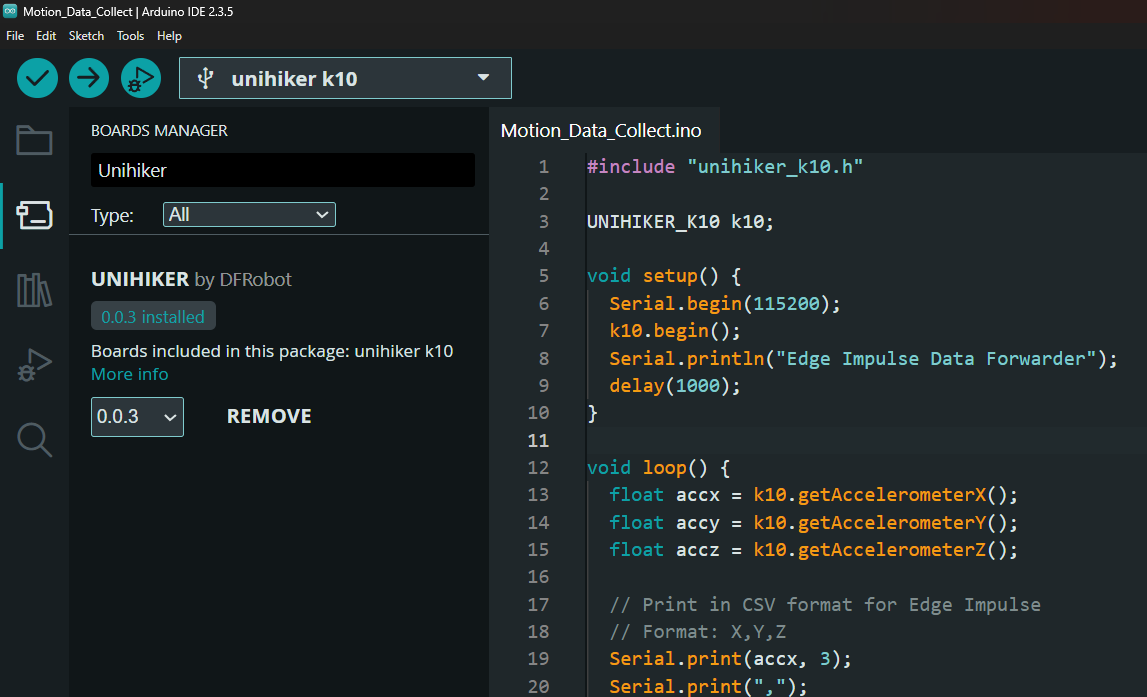Click the float accz declaration line
The width and height of the screenshot is (1147, 697).
pos(813,550)
